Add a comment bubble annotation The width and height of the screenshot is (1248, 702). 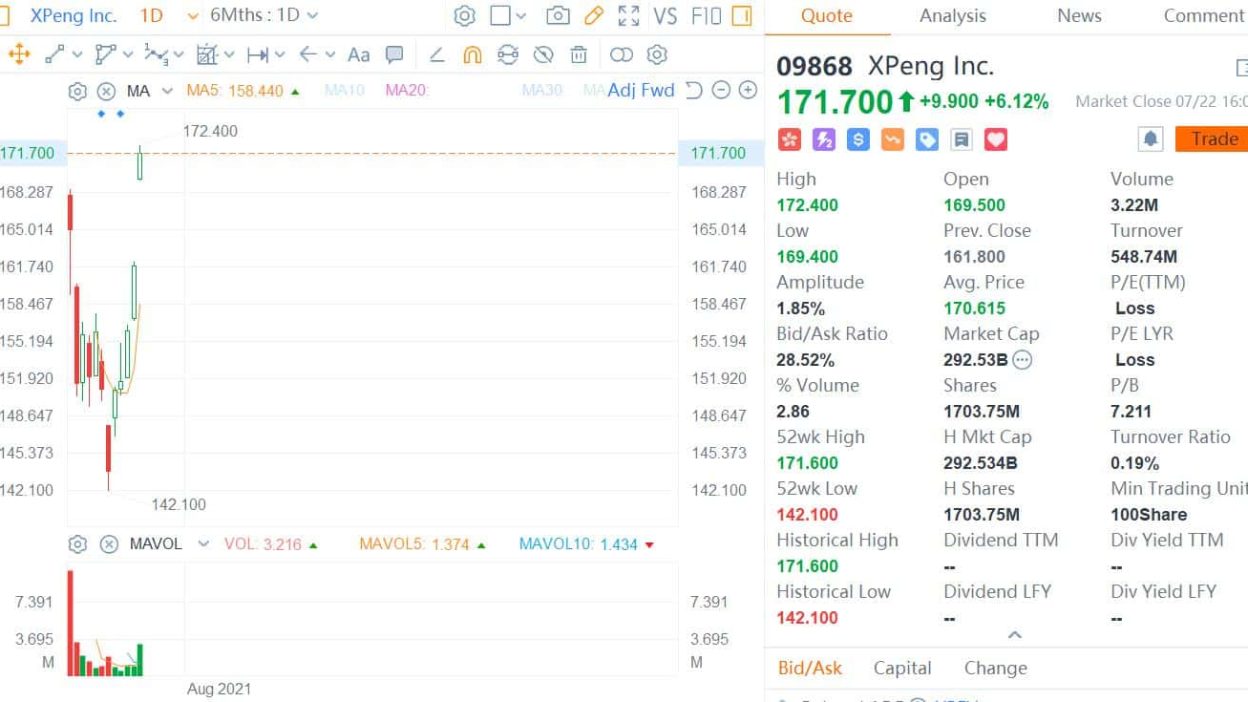coord(395,55)
